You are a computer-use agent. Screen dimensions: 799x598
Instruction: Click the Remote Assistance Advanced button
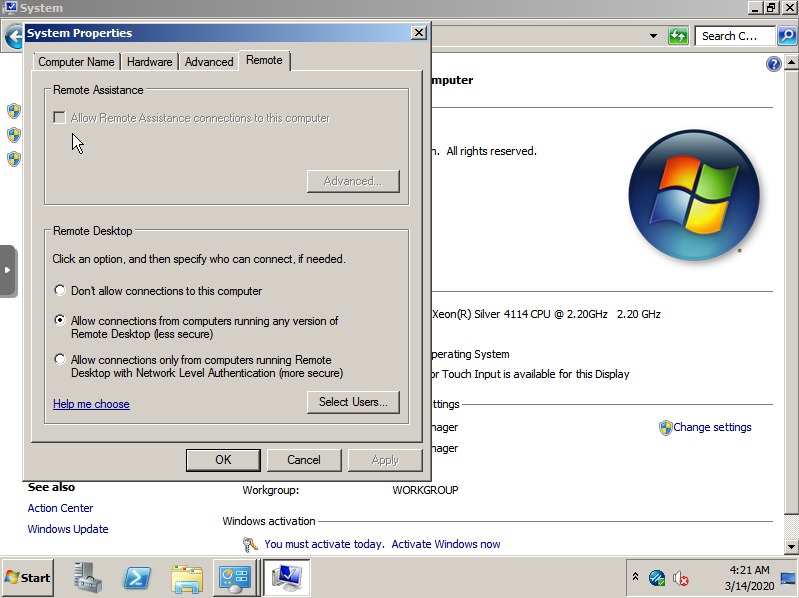click(x=353, y=181)
